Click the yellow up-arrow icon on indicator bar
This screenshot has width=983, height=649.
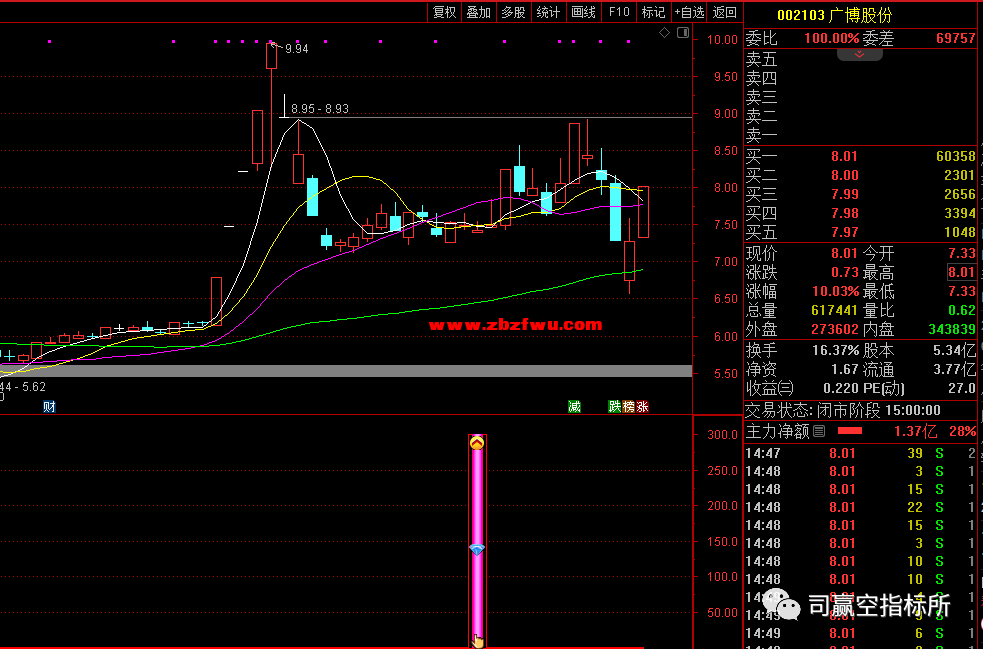[477, 442]
